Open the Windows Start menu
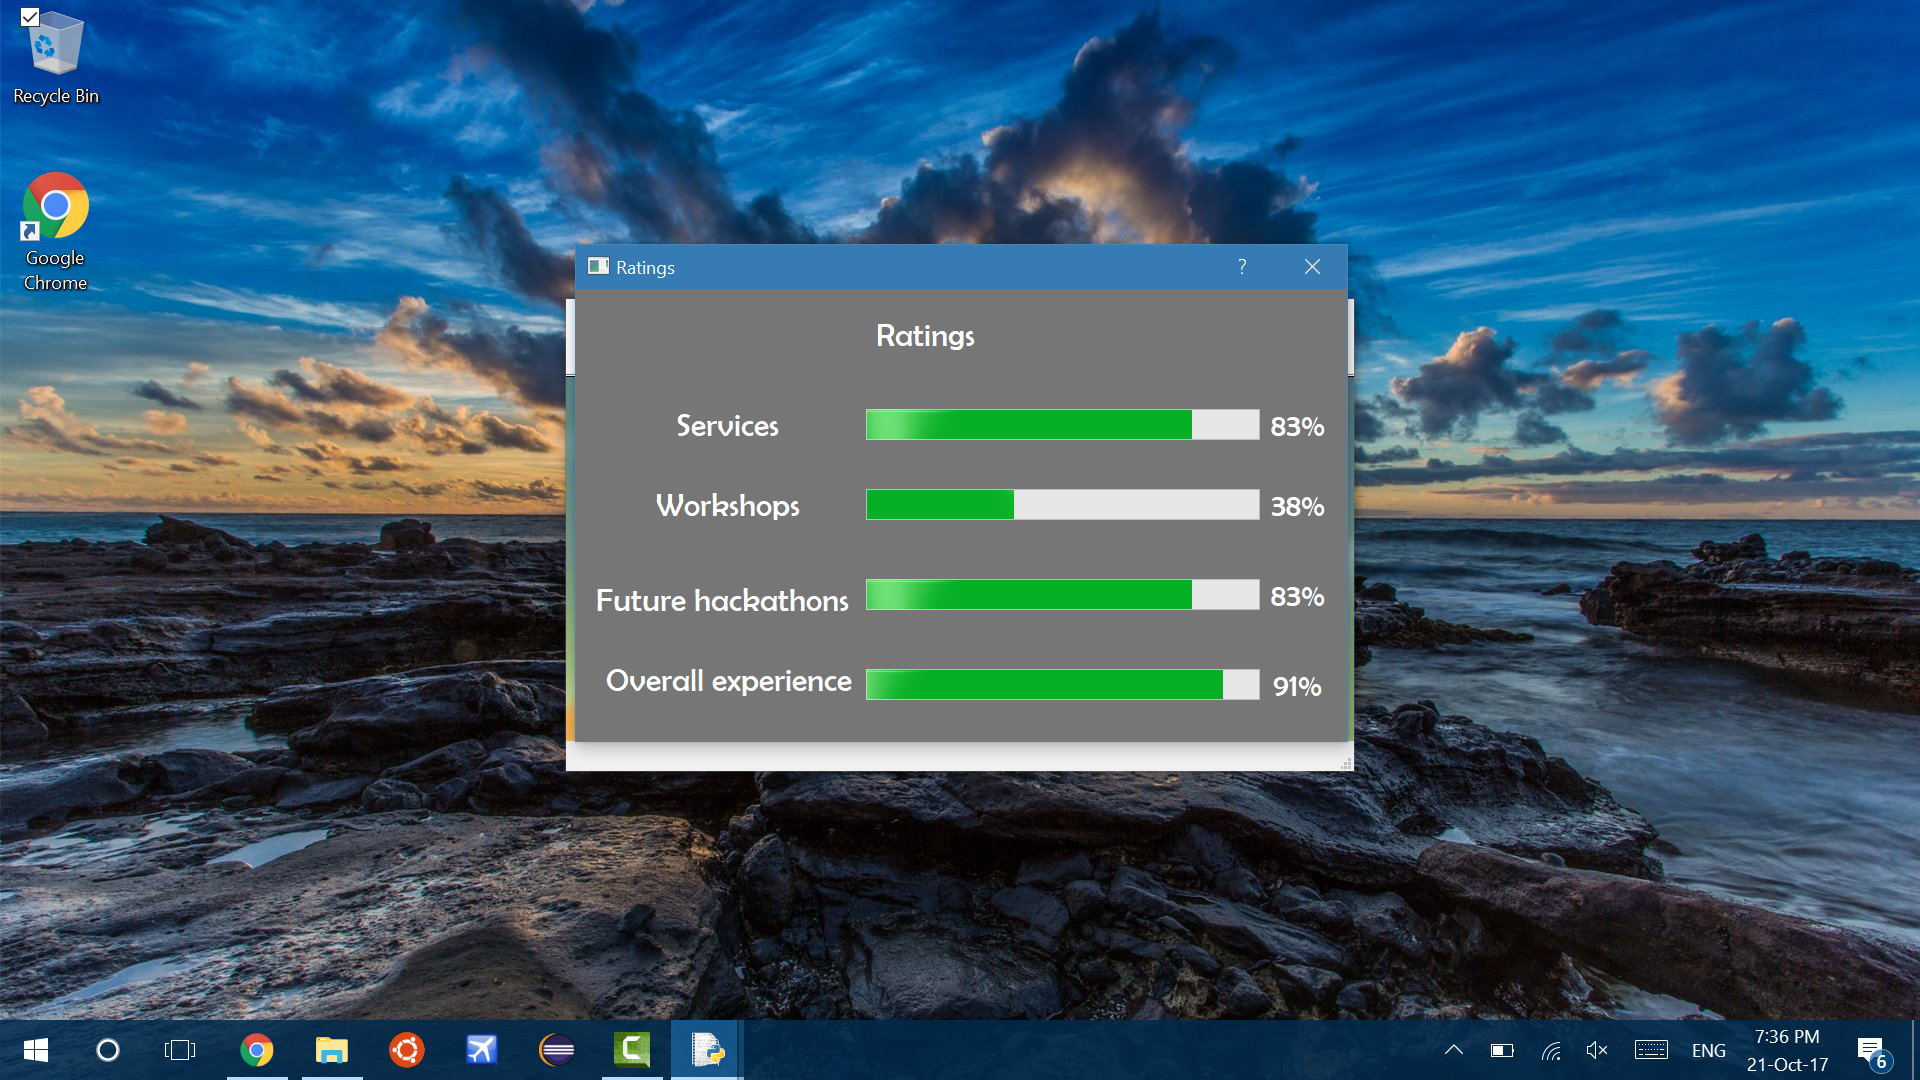1920x1080 pixels. click(x=36, y=1050)
